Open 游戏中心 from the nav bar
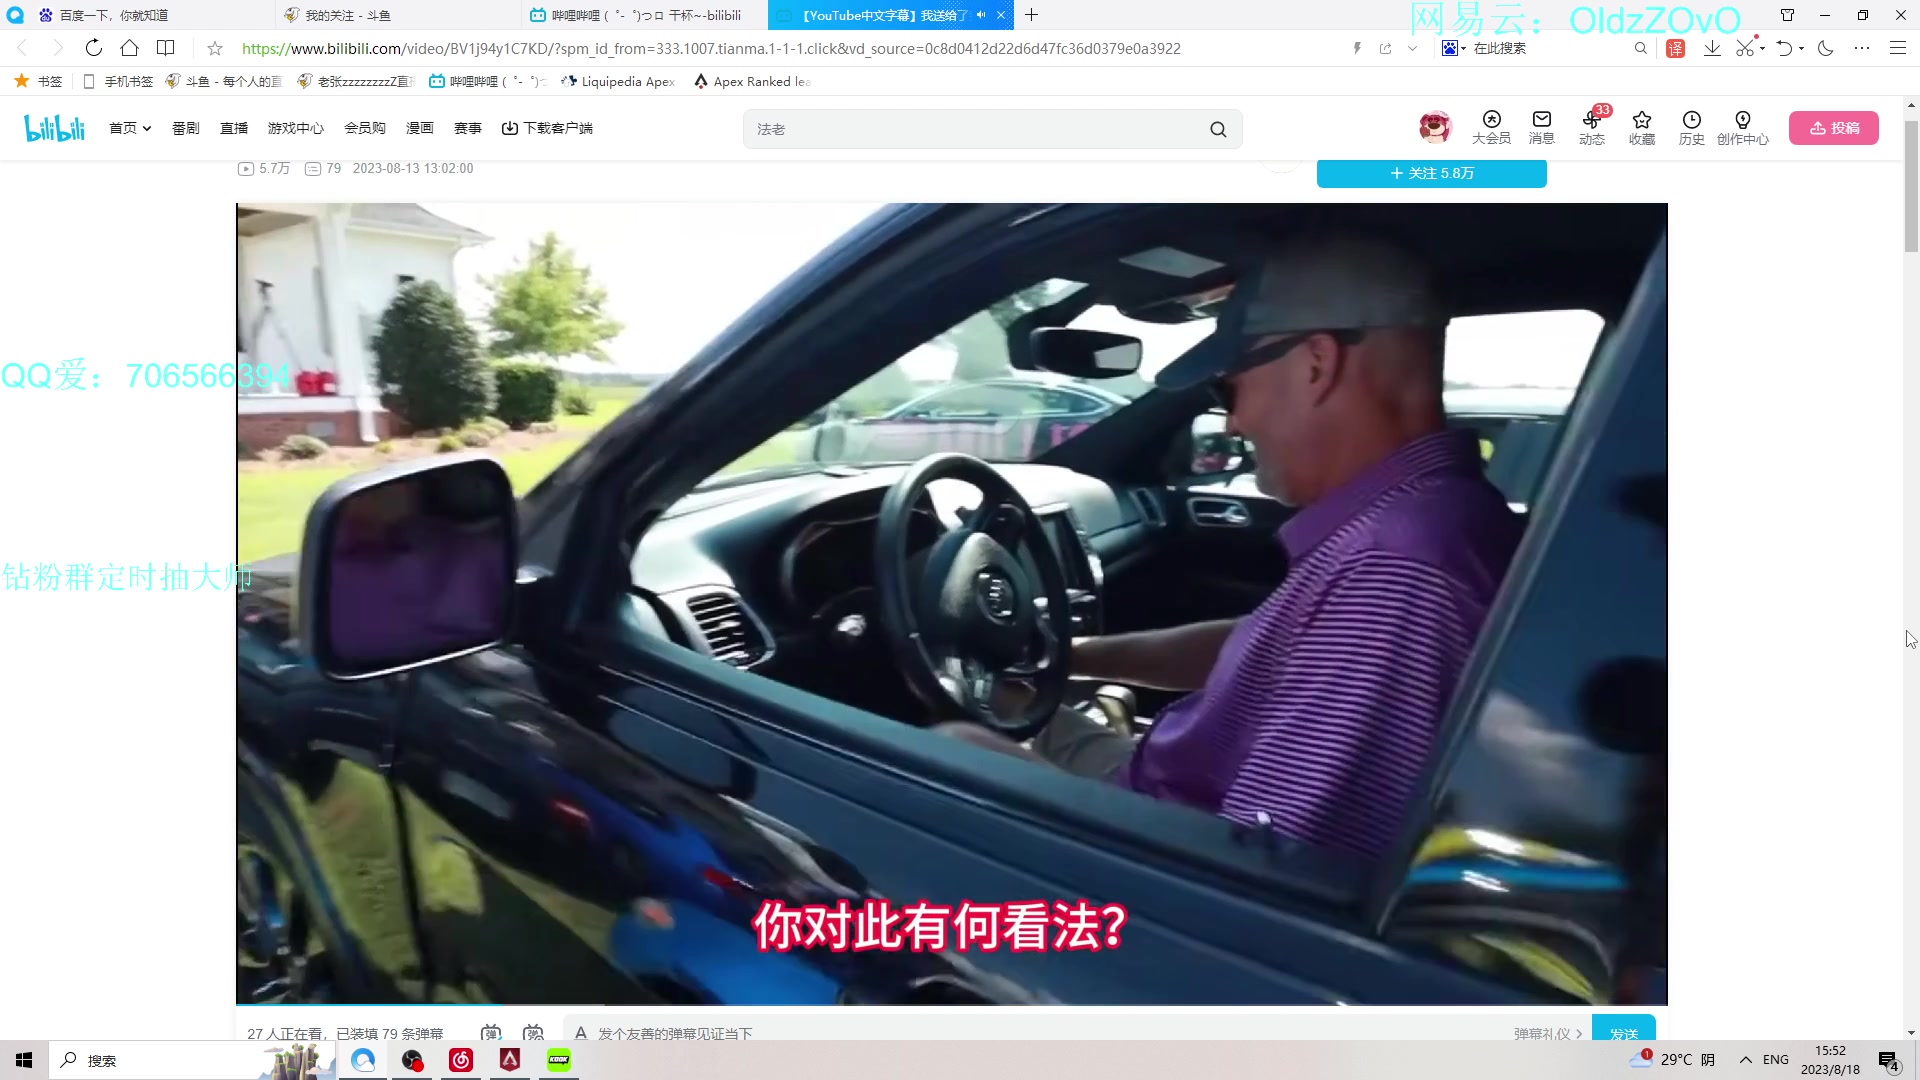The width and height of the screenshot is (1920, 1080). click(x=296, y=128)
